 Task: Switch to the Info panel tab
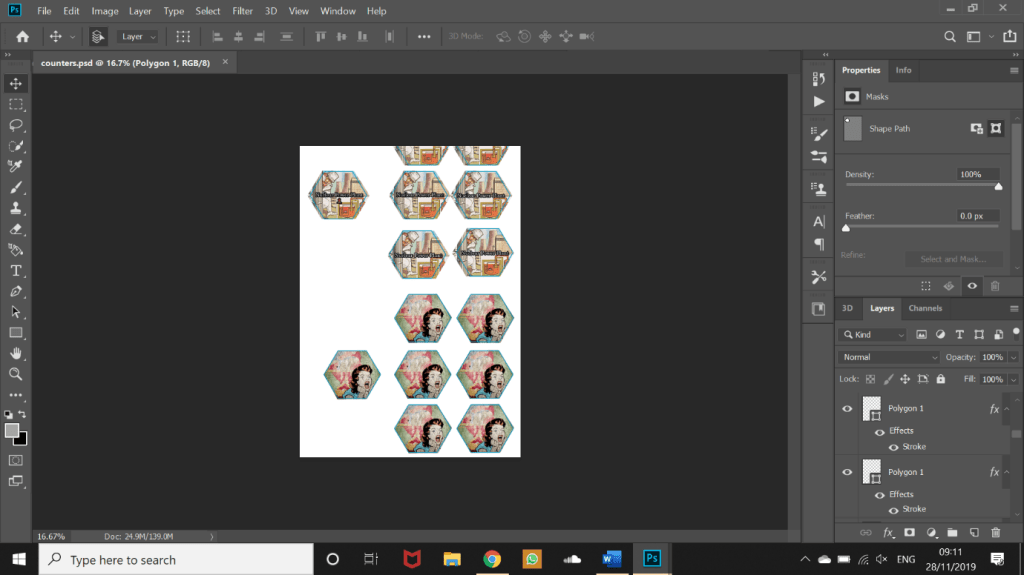coord(903,70)
